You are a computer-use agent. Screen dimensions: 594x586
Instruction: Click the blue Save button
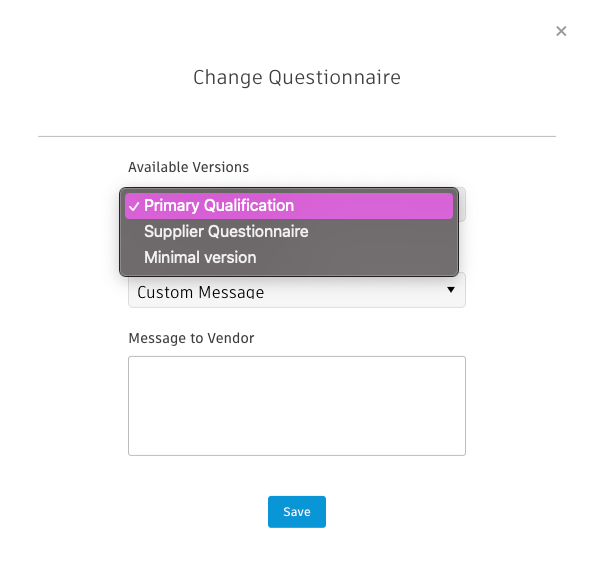297,512
